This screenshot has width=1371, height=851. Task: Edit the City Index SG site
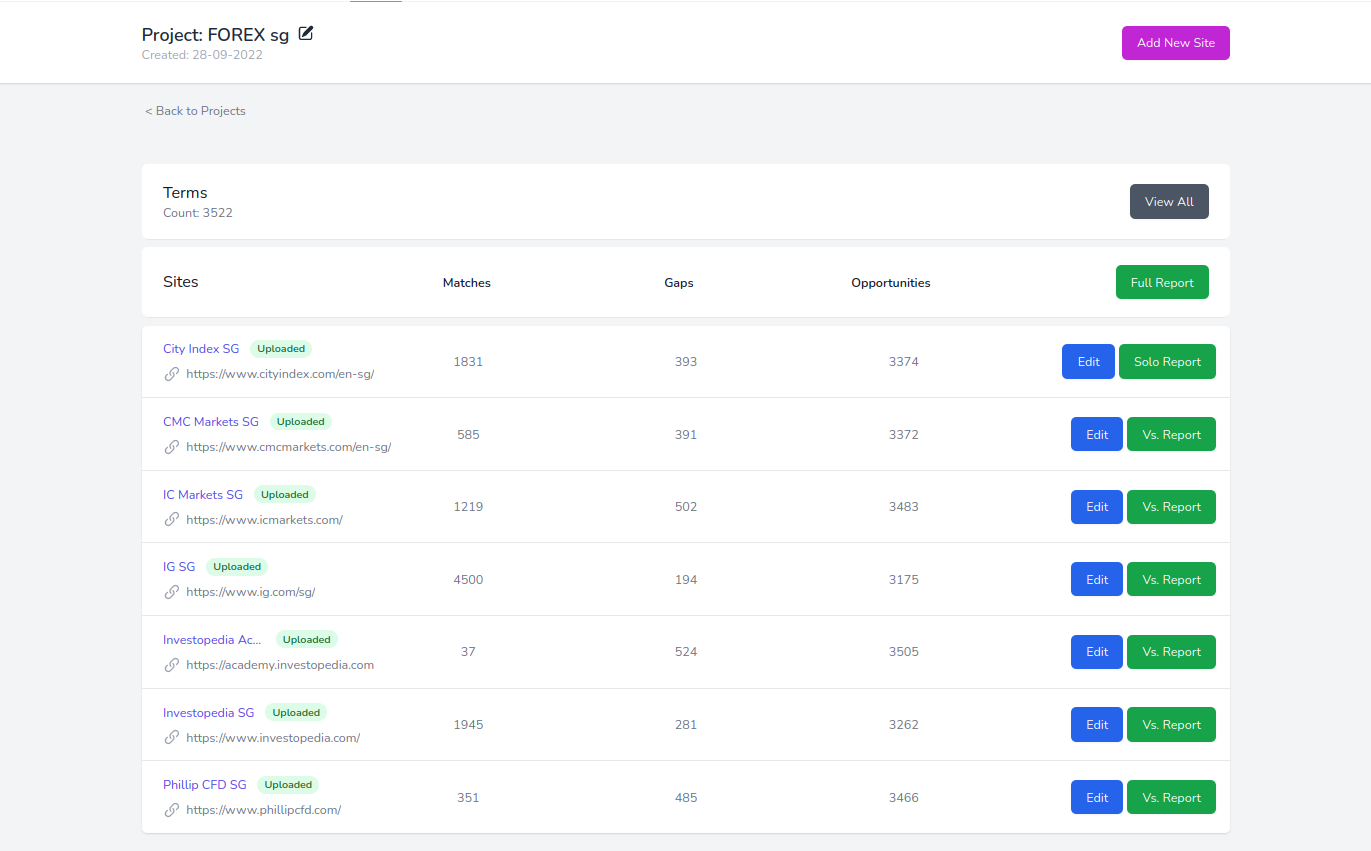tap(1088, 362)
